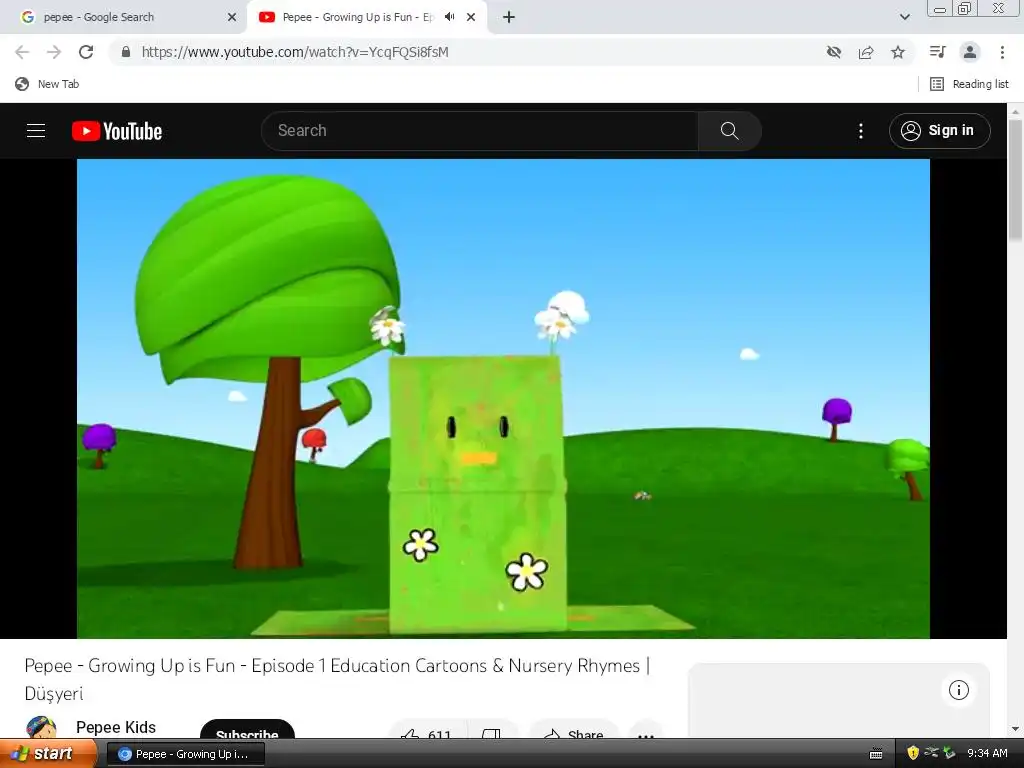Open the Windows start menu

click(48, 754)
